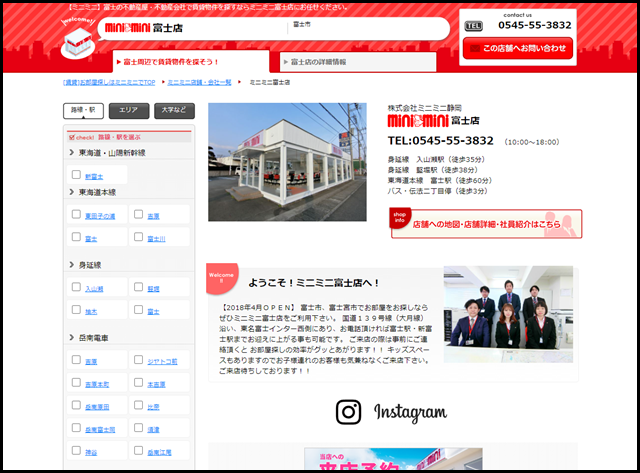Tick the 富士川 station checkbox
Image resolution: width=640 pixels, height=473 pixels.
pos(138,237)
